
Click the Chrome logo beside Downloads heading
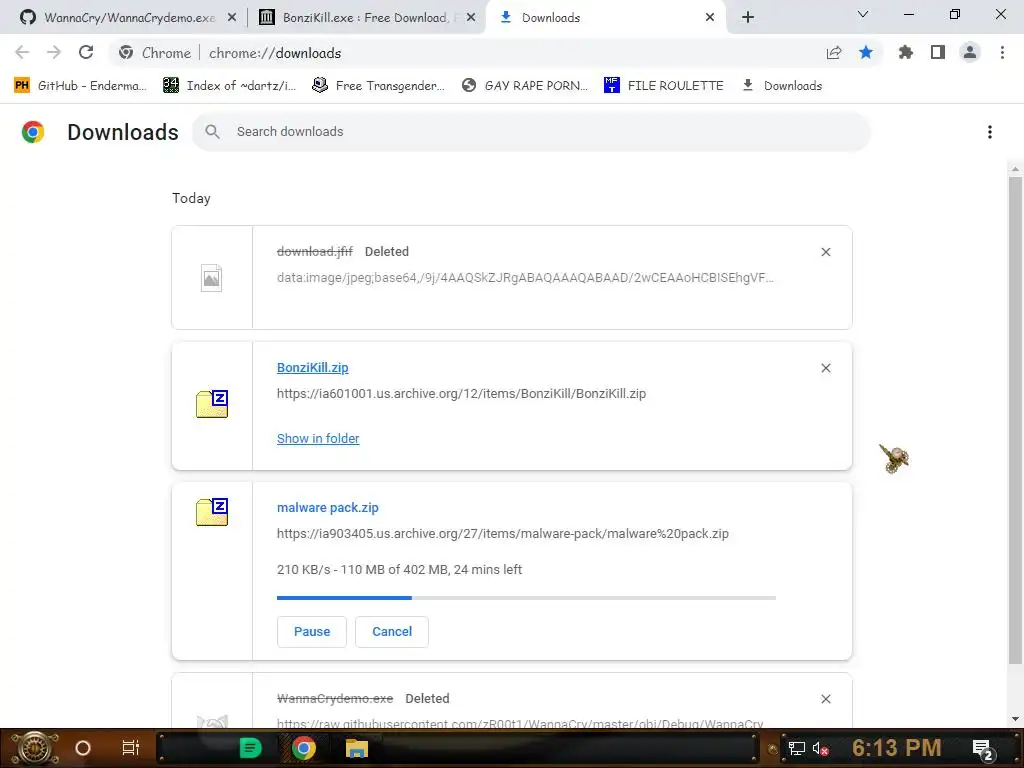pos(33,132)
